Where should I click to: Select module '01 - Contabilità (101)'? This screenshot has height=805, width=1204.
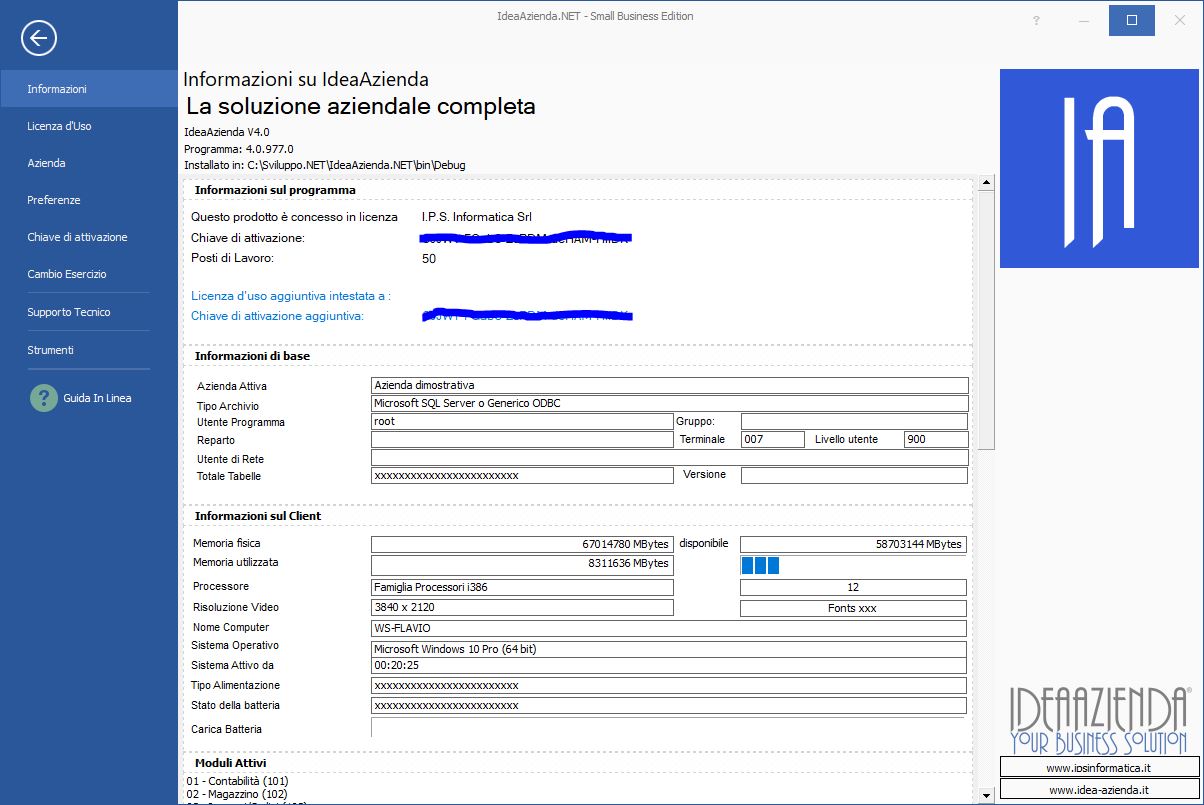pos(237,780)
